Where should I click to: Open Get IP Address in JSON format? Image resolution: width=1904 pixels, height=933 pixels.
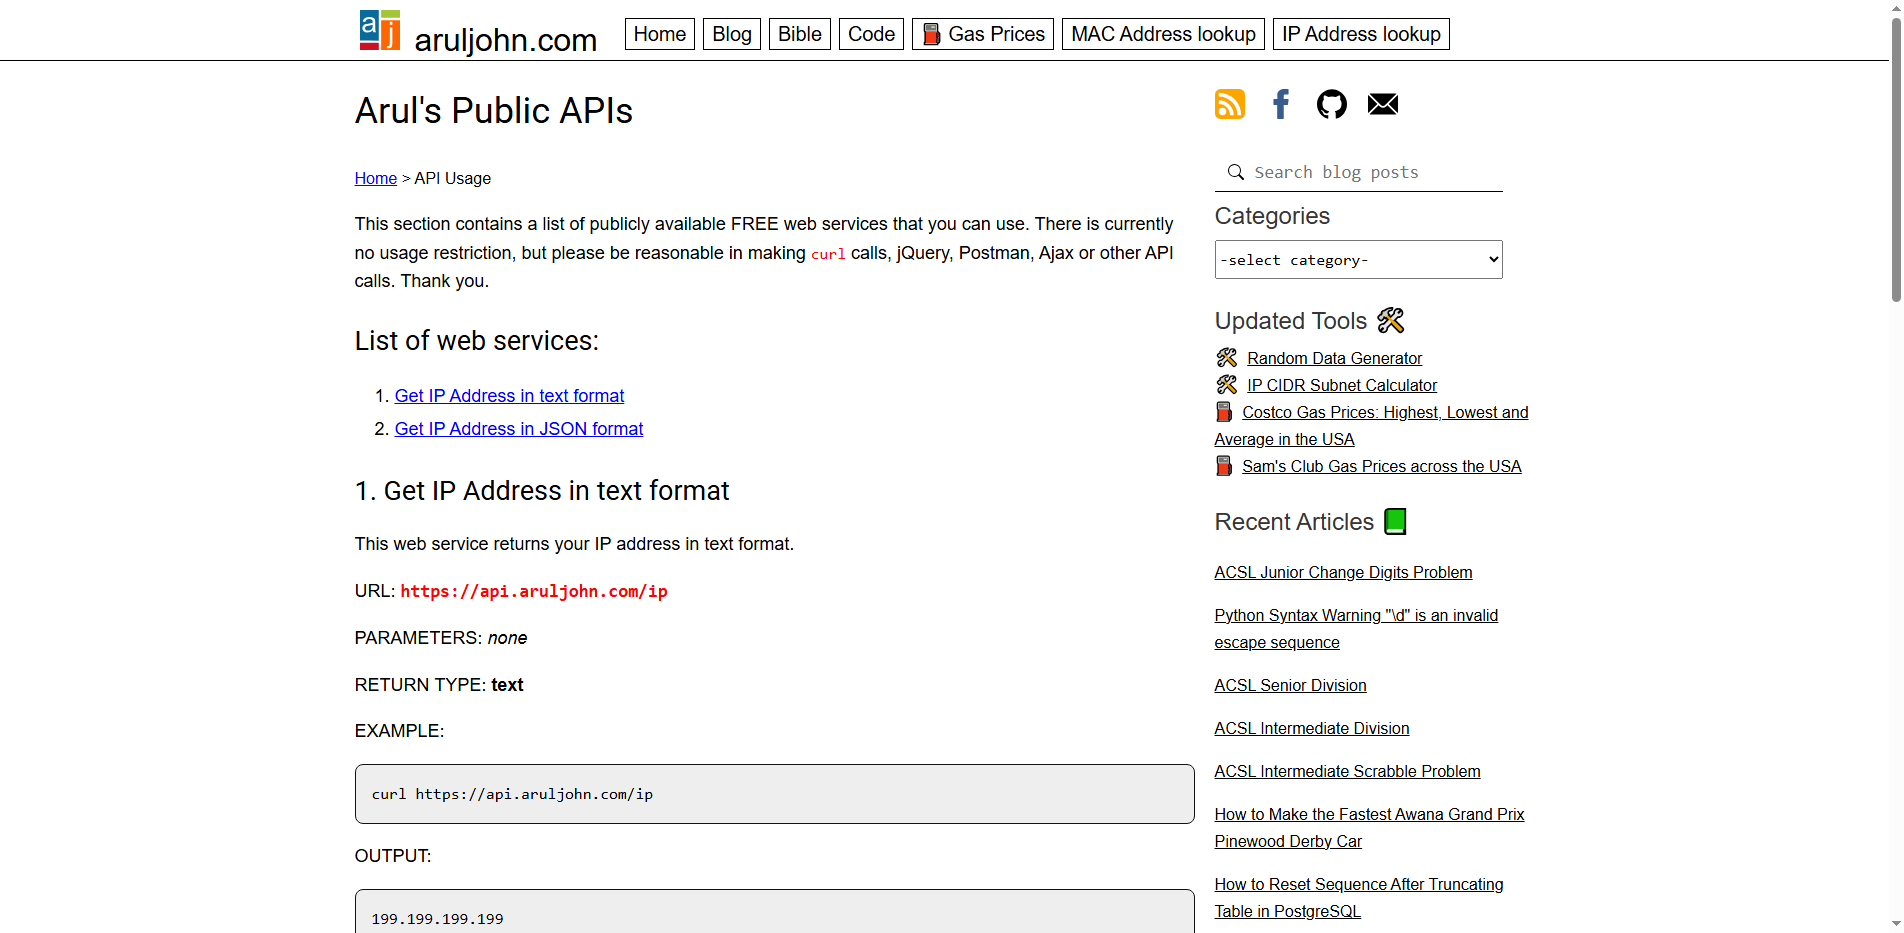click(x=518, y=428)
